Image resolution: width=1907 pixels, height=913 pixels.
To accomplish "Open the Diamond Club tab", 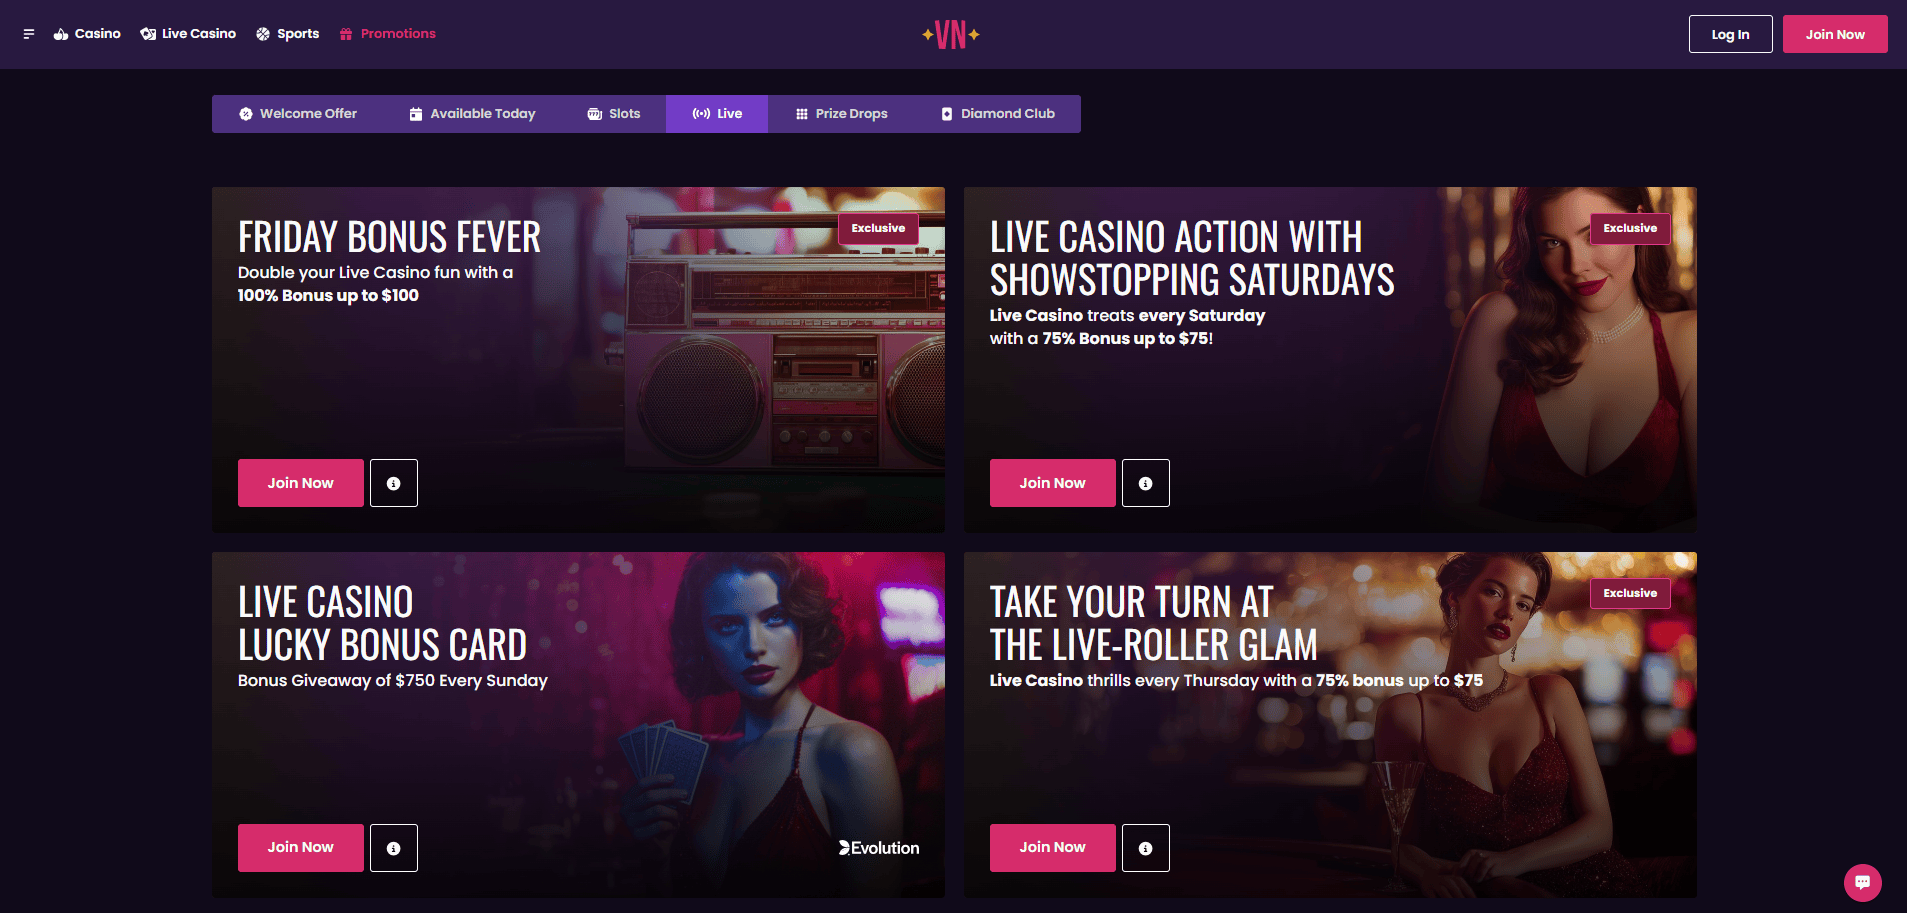I will [997, 114].
